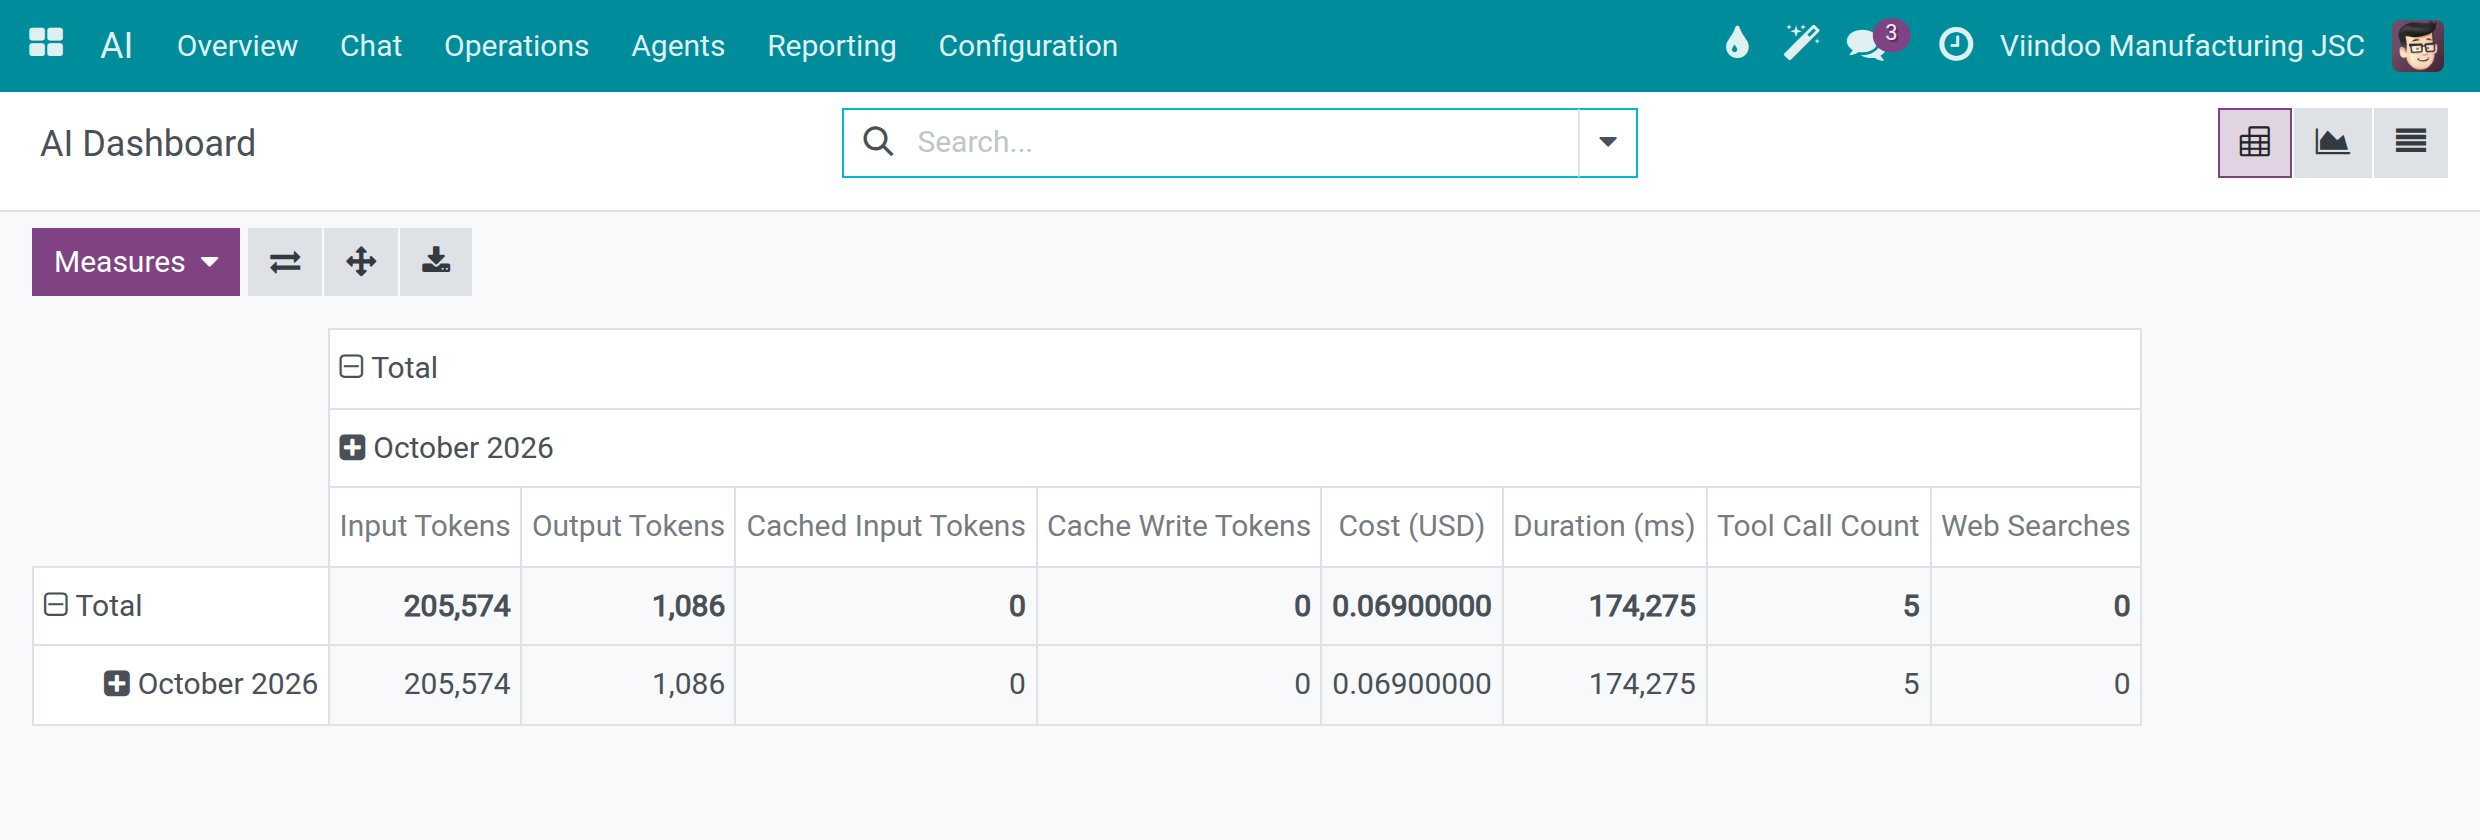Sort by the Duration (ms) column
2480x840 pixels.
click(1604, 526)
